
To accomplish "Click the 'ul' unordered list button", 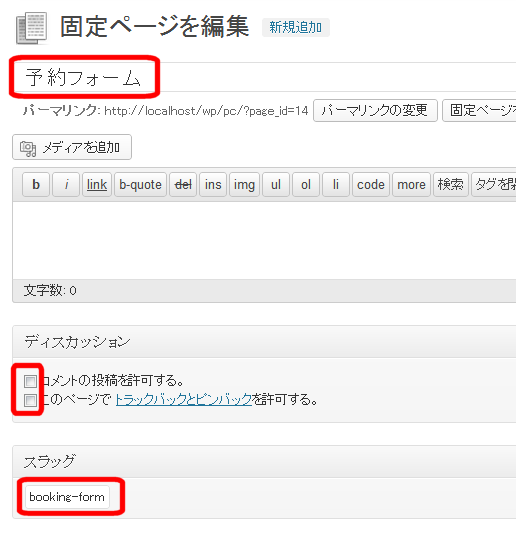I will pos(276,185).
